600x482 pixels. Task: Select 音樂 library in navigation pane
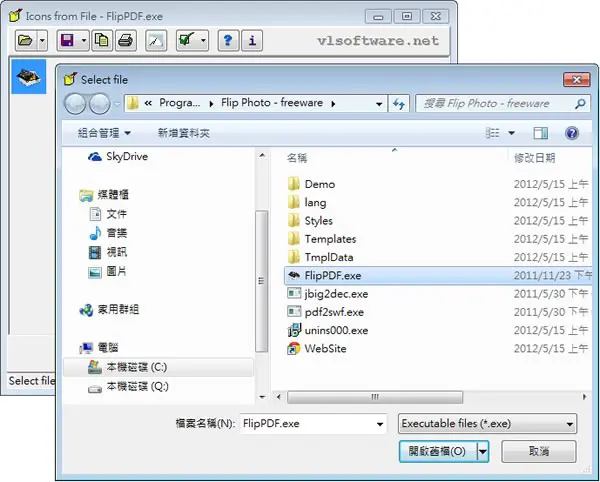[108, 233]
